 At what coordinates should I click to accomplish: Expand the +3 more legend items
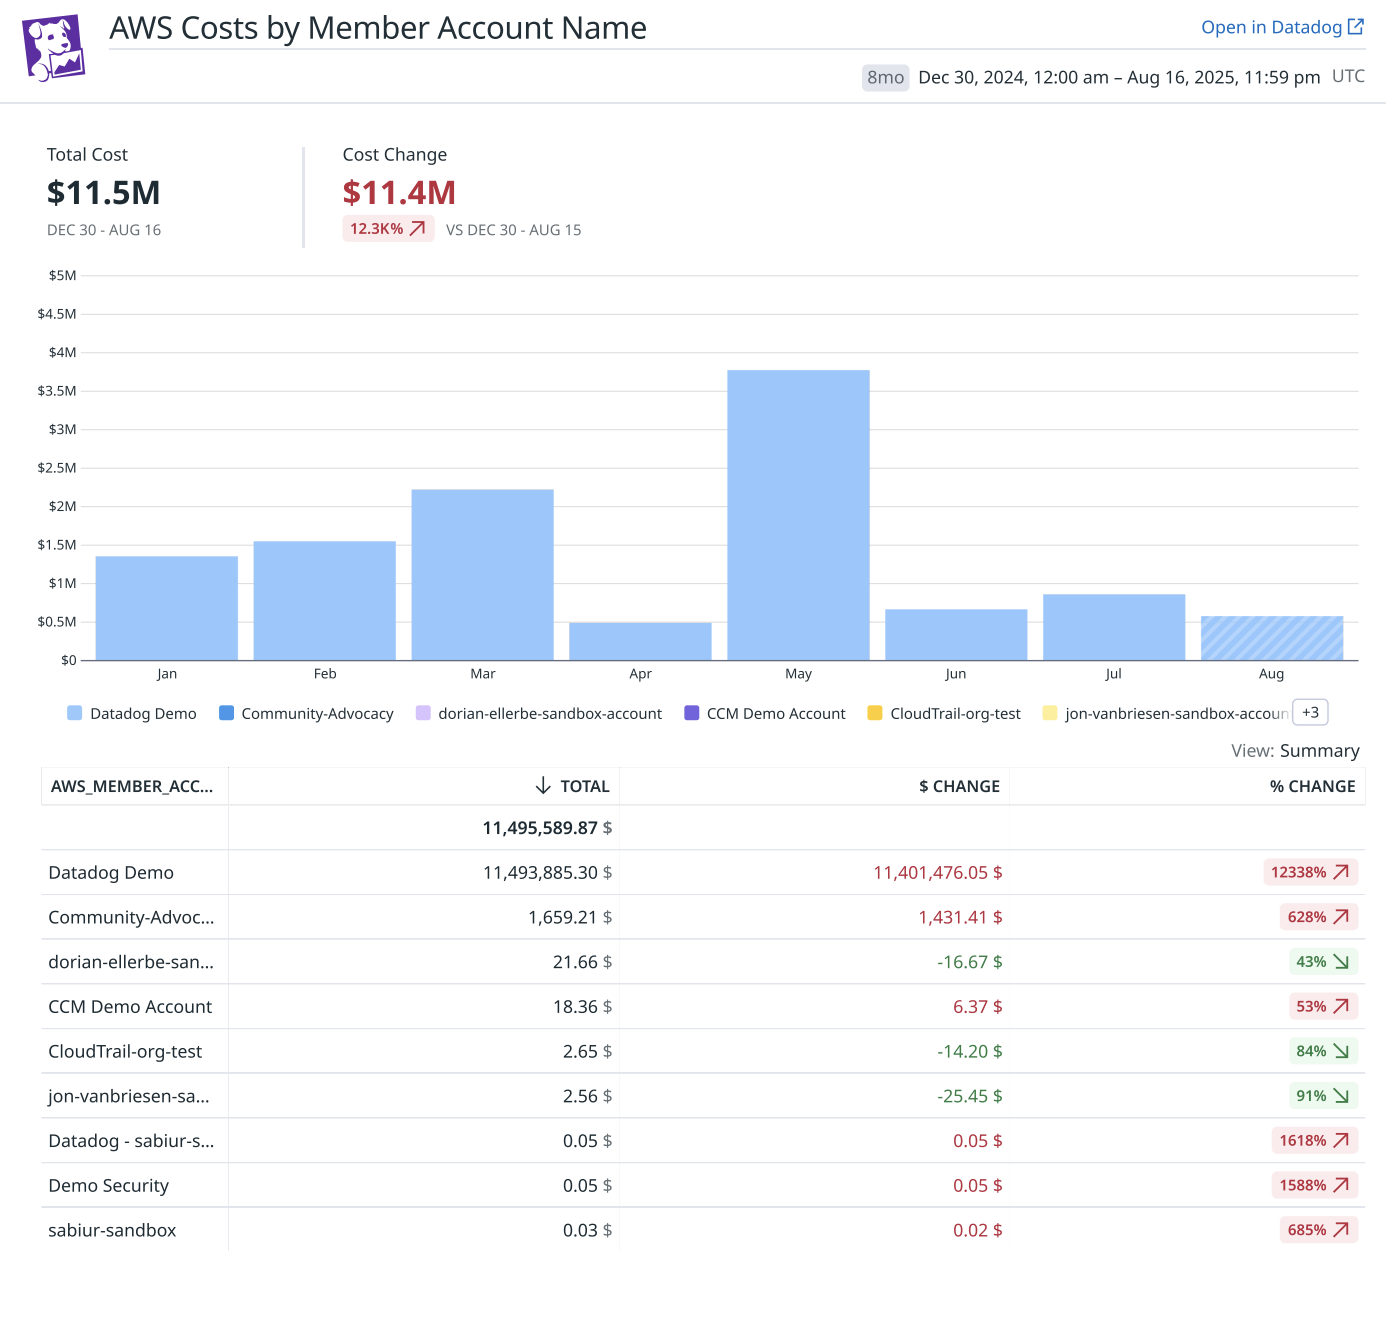tap(1310, 712)
